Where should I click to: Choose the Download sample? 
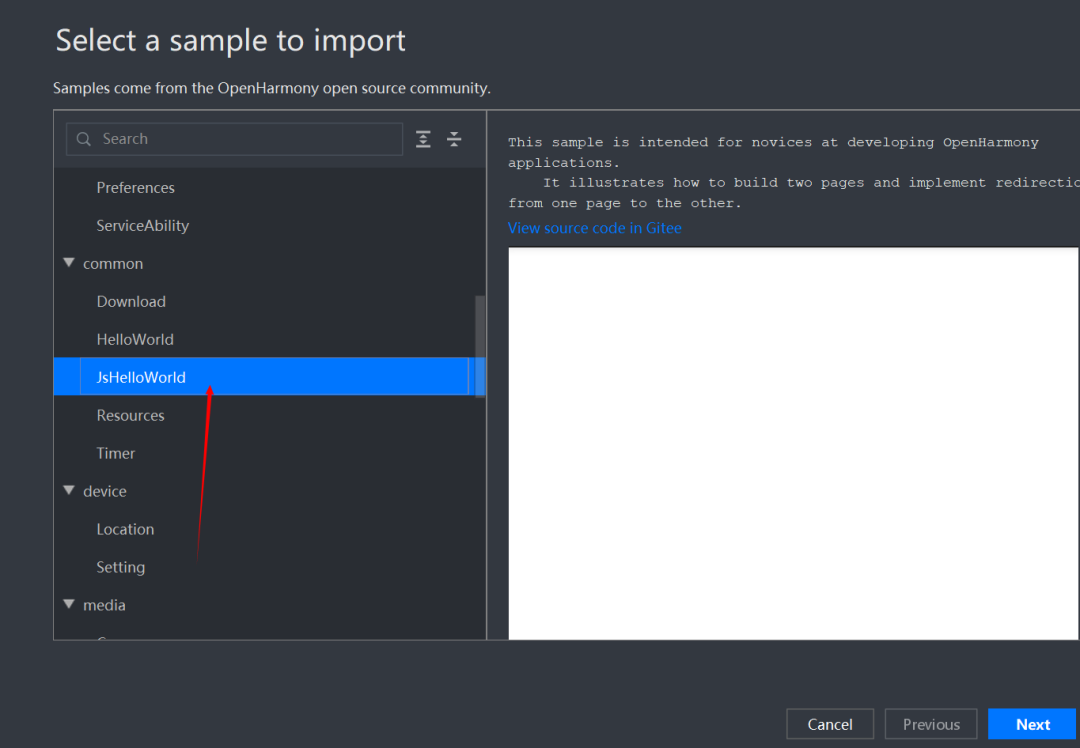pyautogui.click(x=131, y=302)
